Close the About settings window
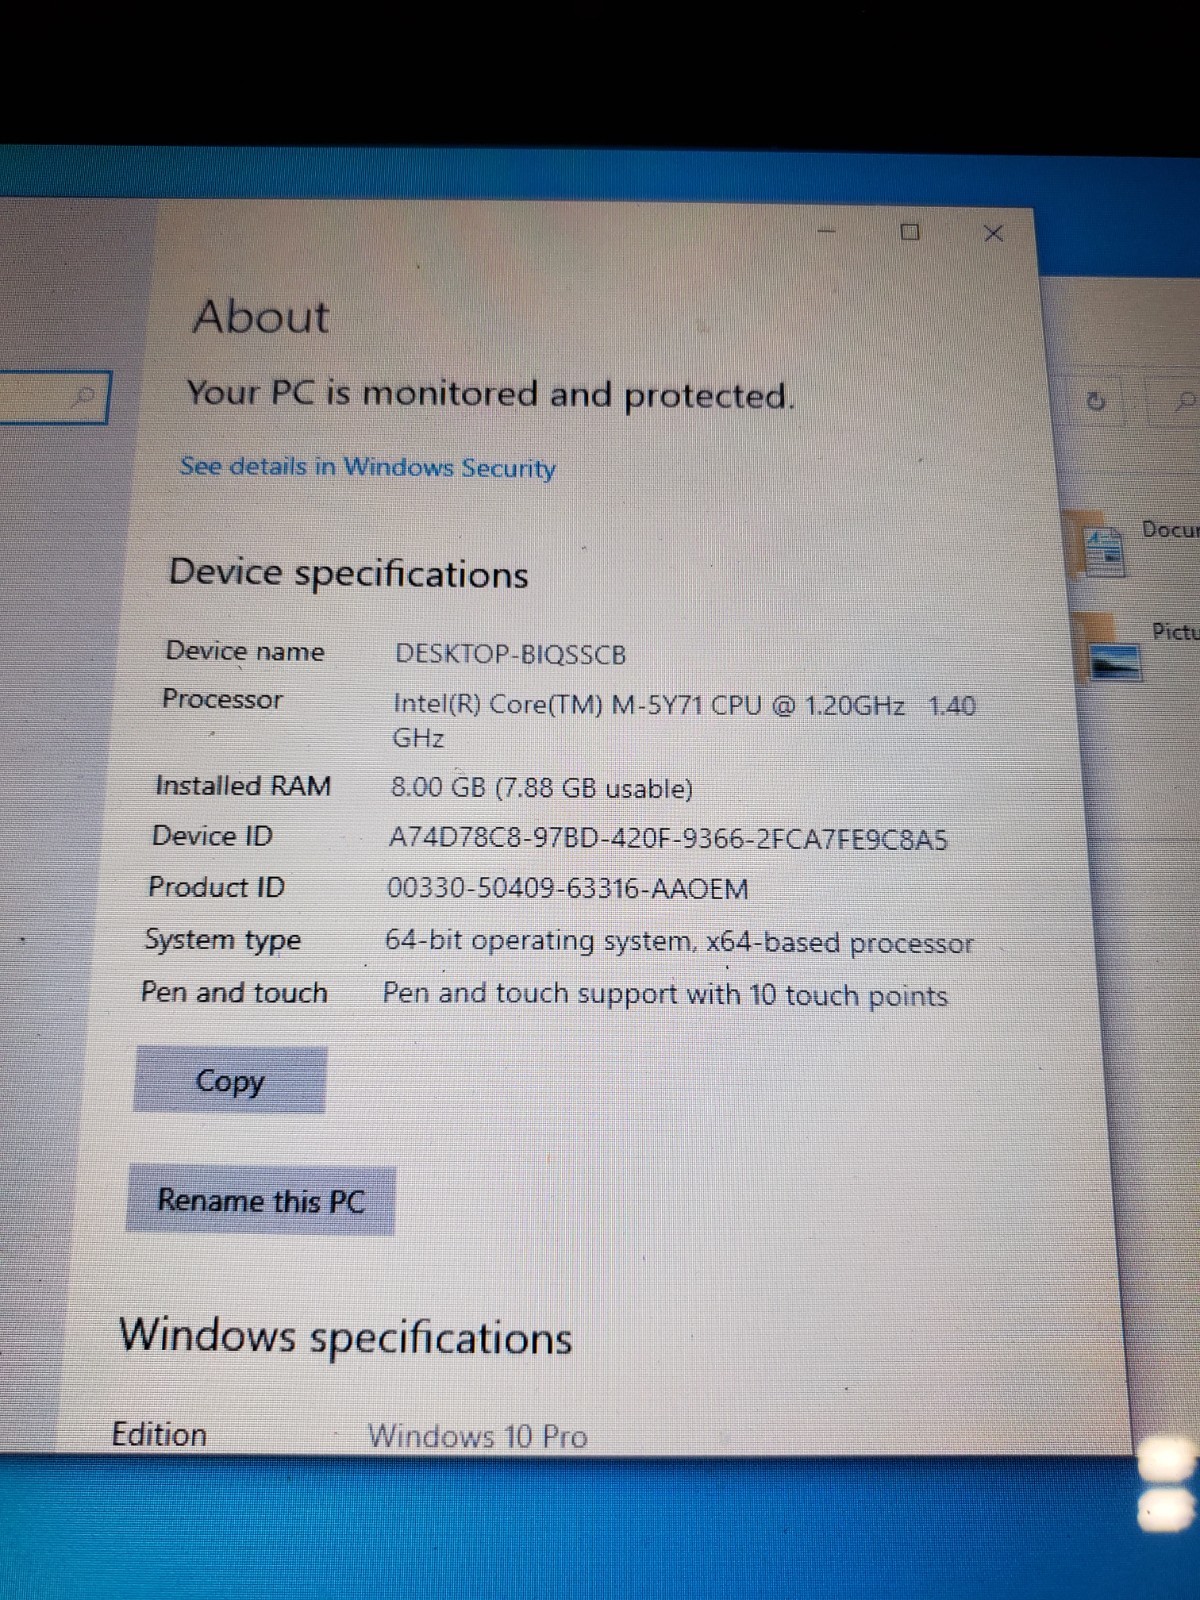1200x1600 pixels. 993,233
